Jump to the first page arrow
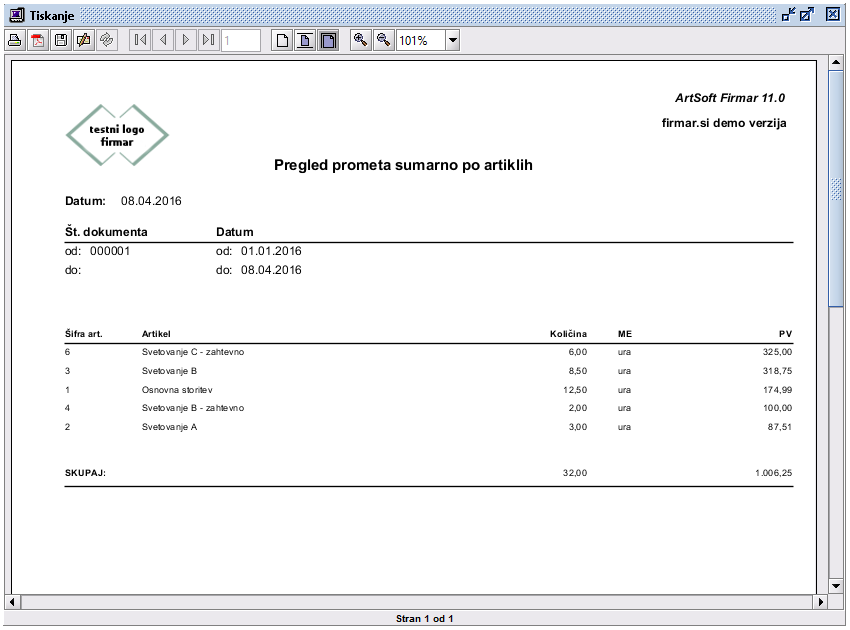 point(140,40)
